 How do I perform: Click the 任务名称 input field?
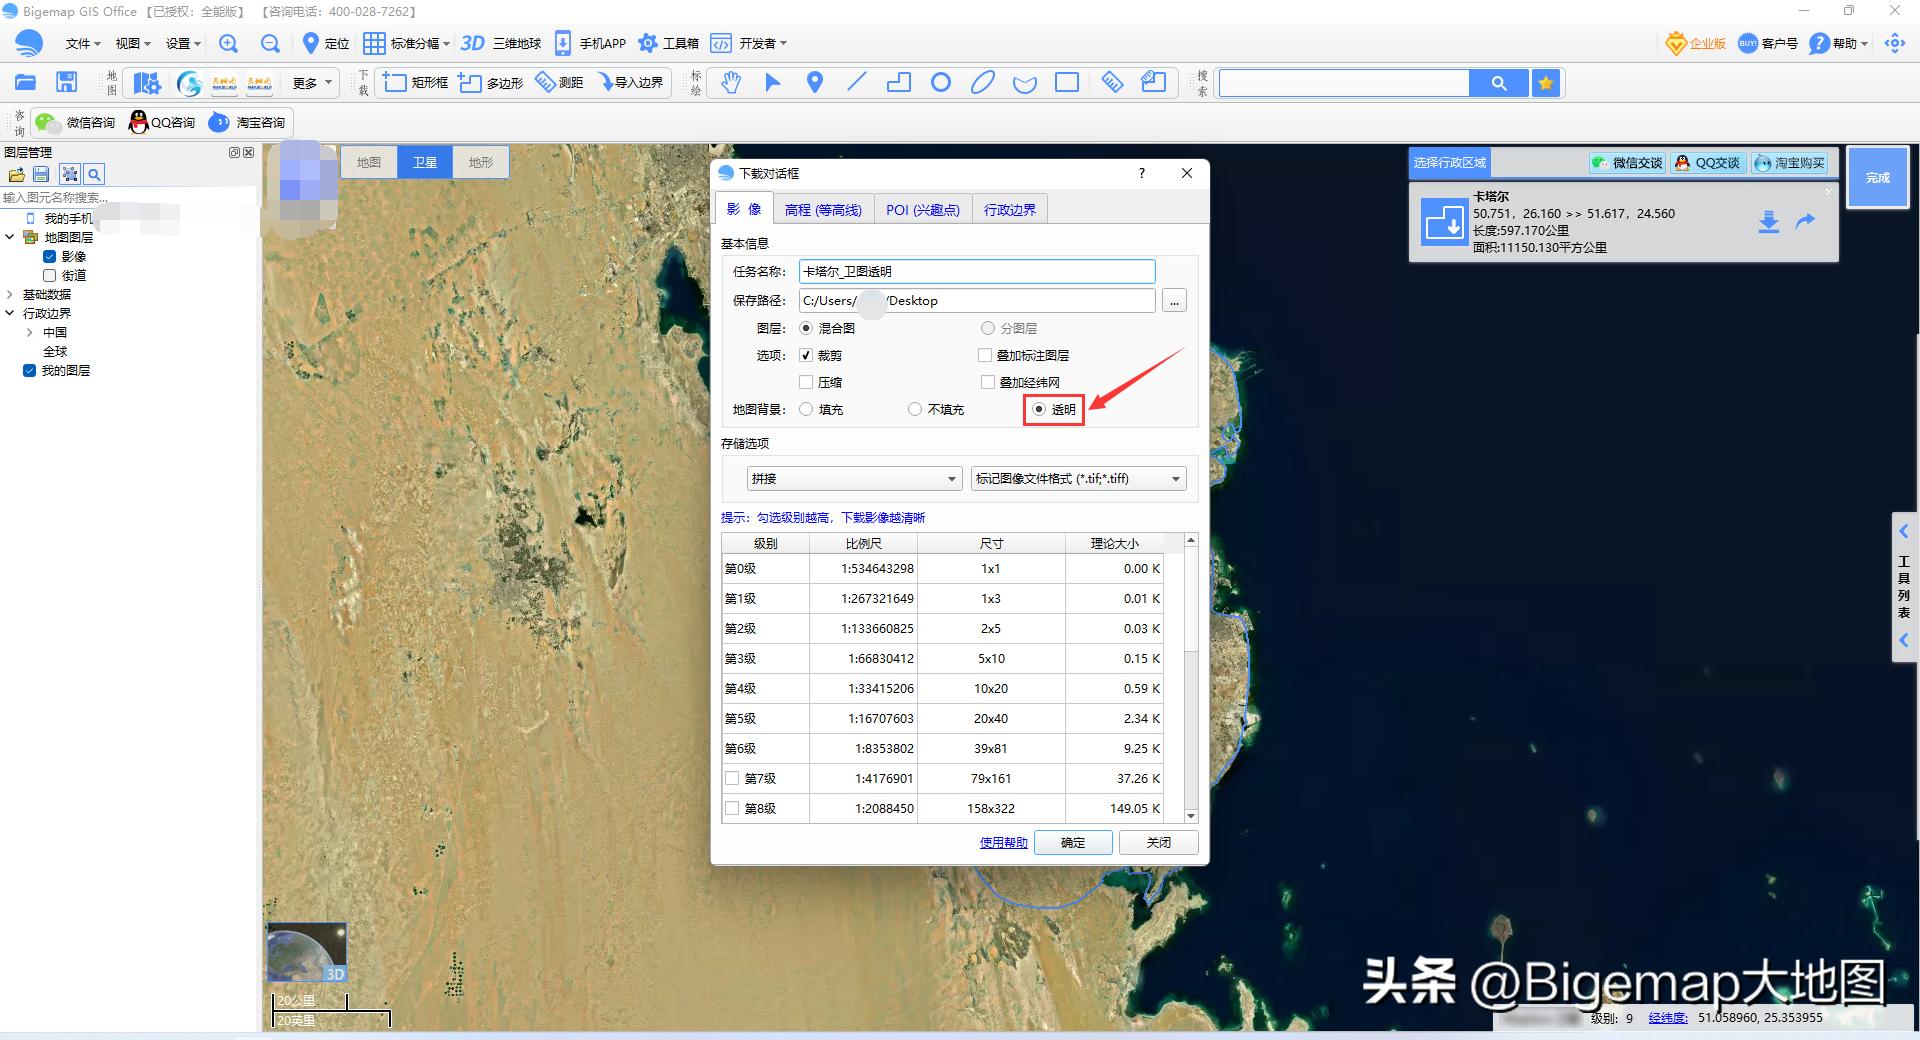(976, 271)
